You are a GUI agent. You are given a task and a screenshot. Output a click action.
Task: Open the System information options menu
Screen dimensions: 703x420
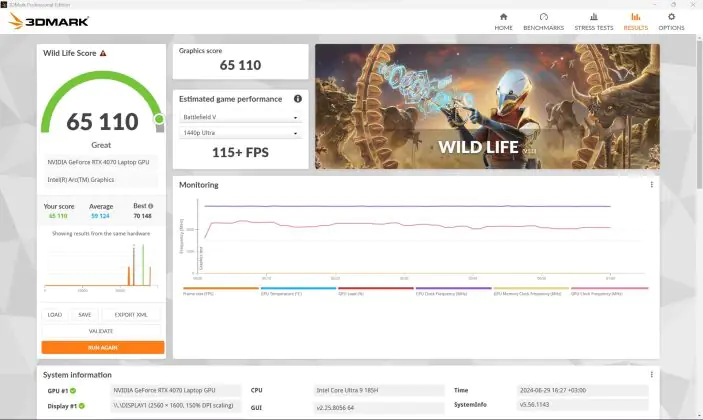(651, 375)
